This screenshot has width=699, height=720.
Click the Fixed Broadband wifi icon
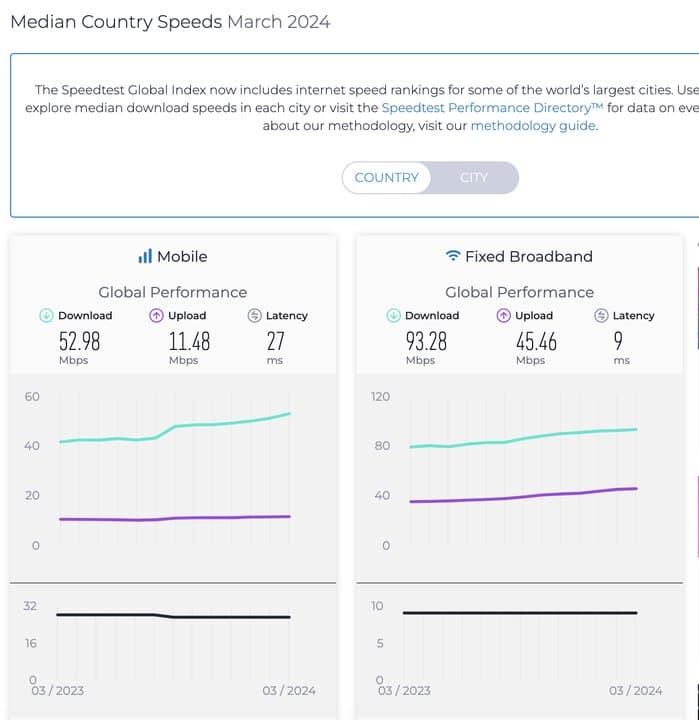453,257
